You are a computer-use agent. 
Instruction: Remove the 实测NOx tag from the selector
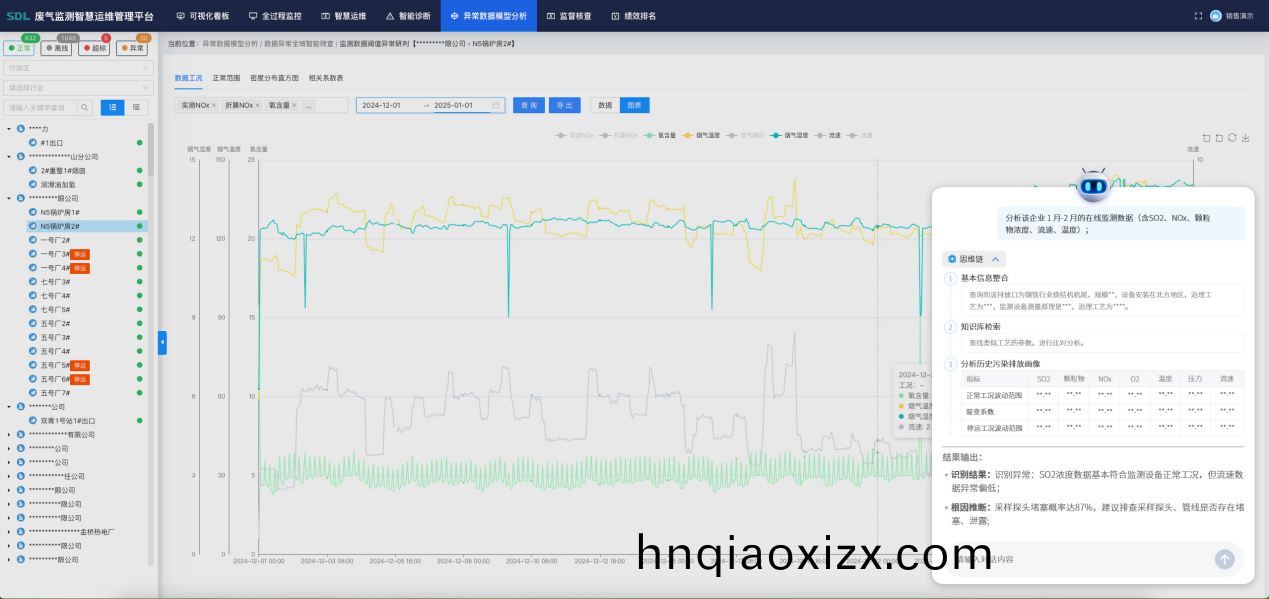[213, 105]
